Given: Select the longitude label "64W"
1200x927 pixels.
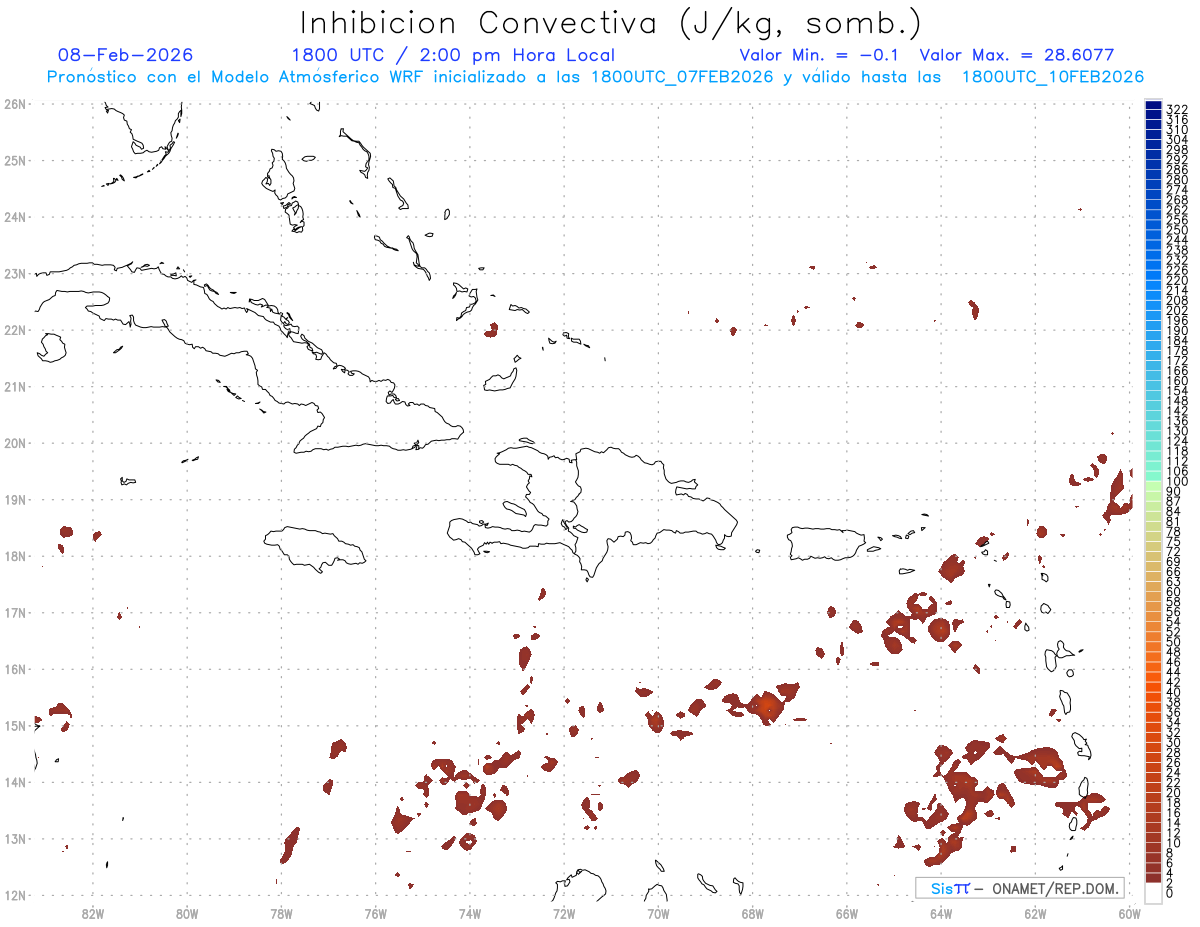Looking at the screenshot, I should tap(941, 912).
